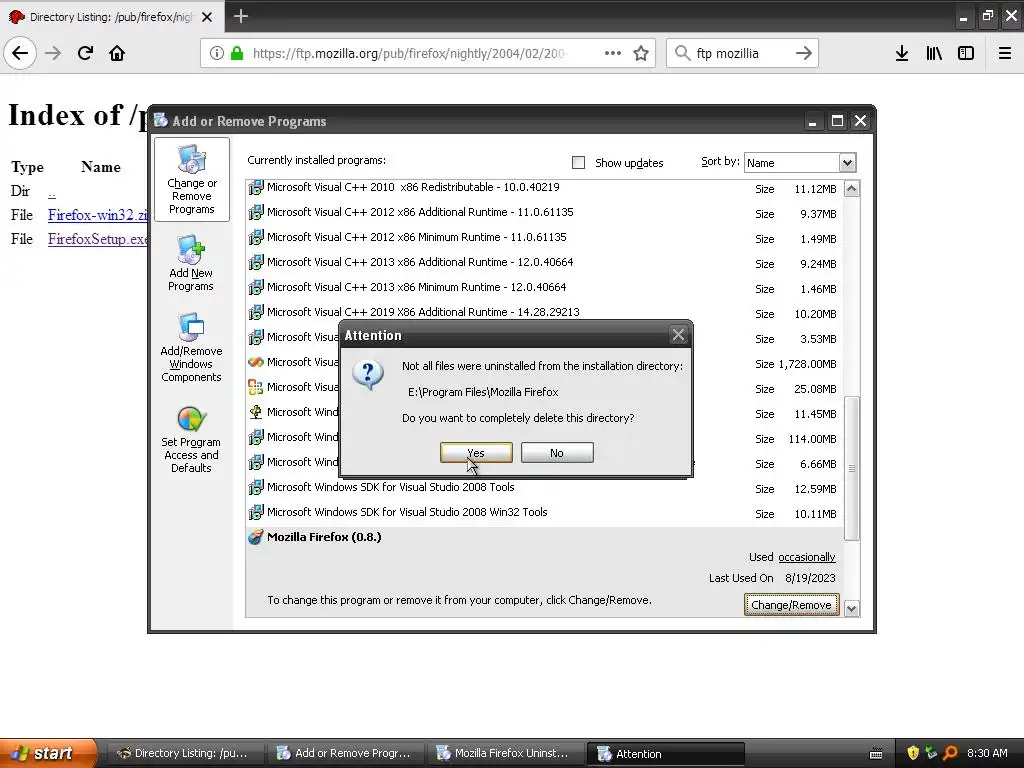This screenshot has height=768, width=1024.
Task: Select Microsoft Visual C++ 2010 x86 Redistributable row
Action: point(545,187)
